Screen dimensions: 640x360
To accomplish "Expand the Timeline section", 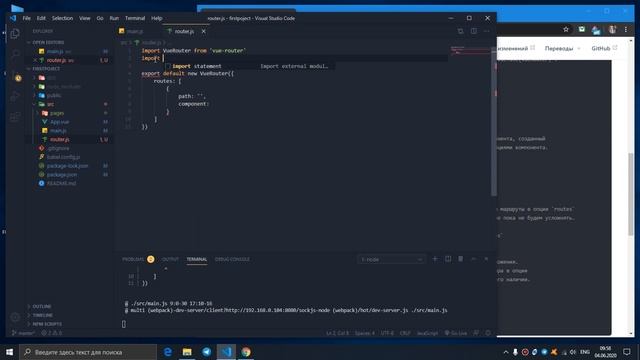I will 42,315.
